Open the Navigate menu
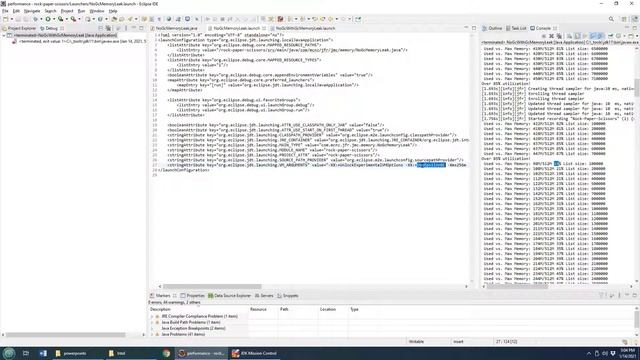This screenshot has height=360, width=640. pos(32,11)
